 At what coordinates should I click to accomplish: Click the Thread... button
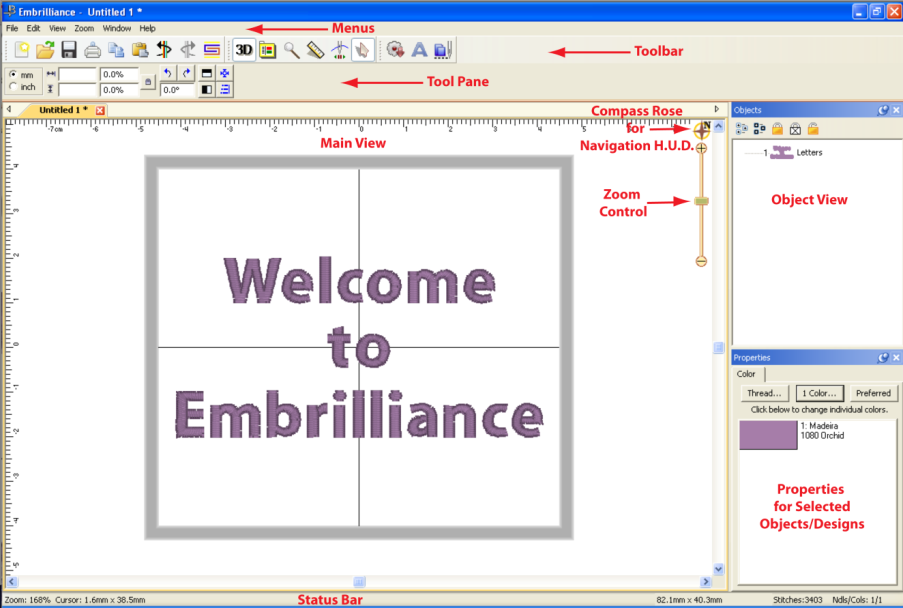(x=764, y=393)
